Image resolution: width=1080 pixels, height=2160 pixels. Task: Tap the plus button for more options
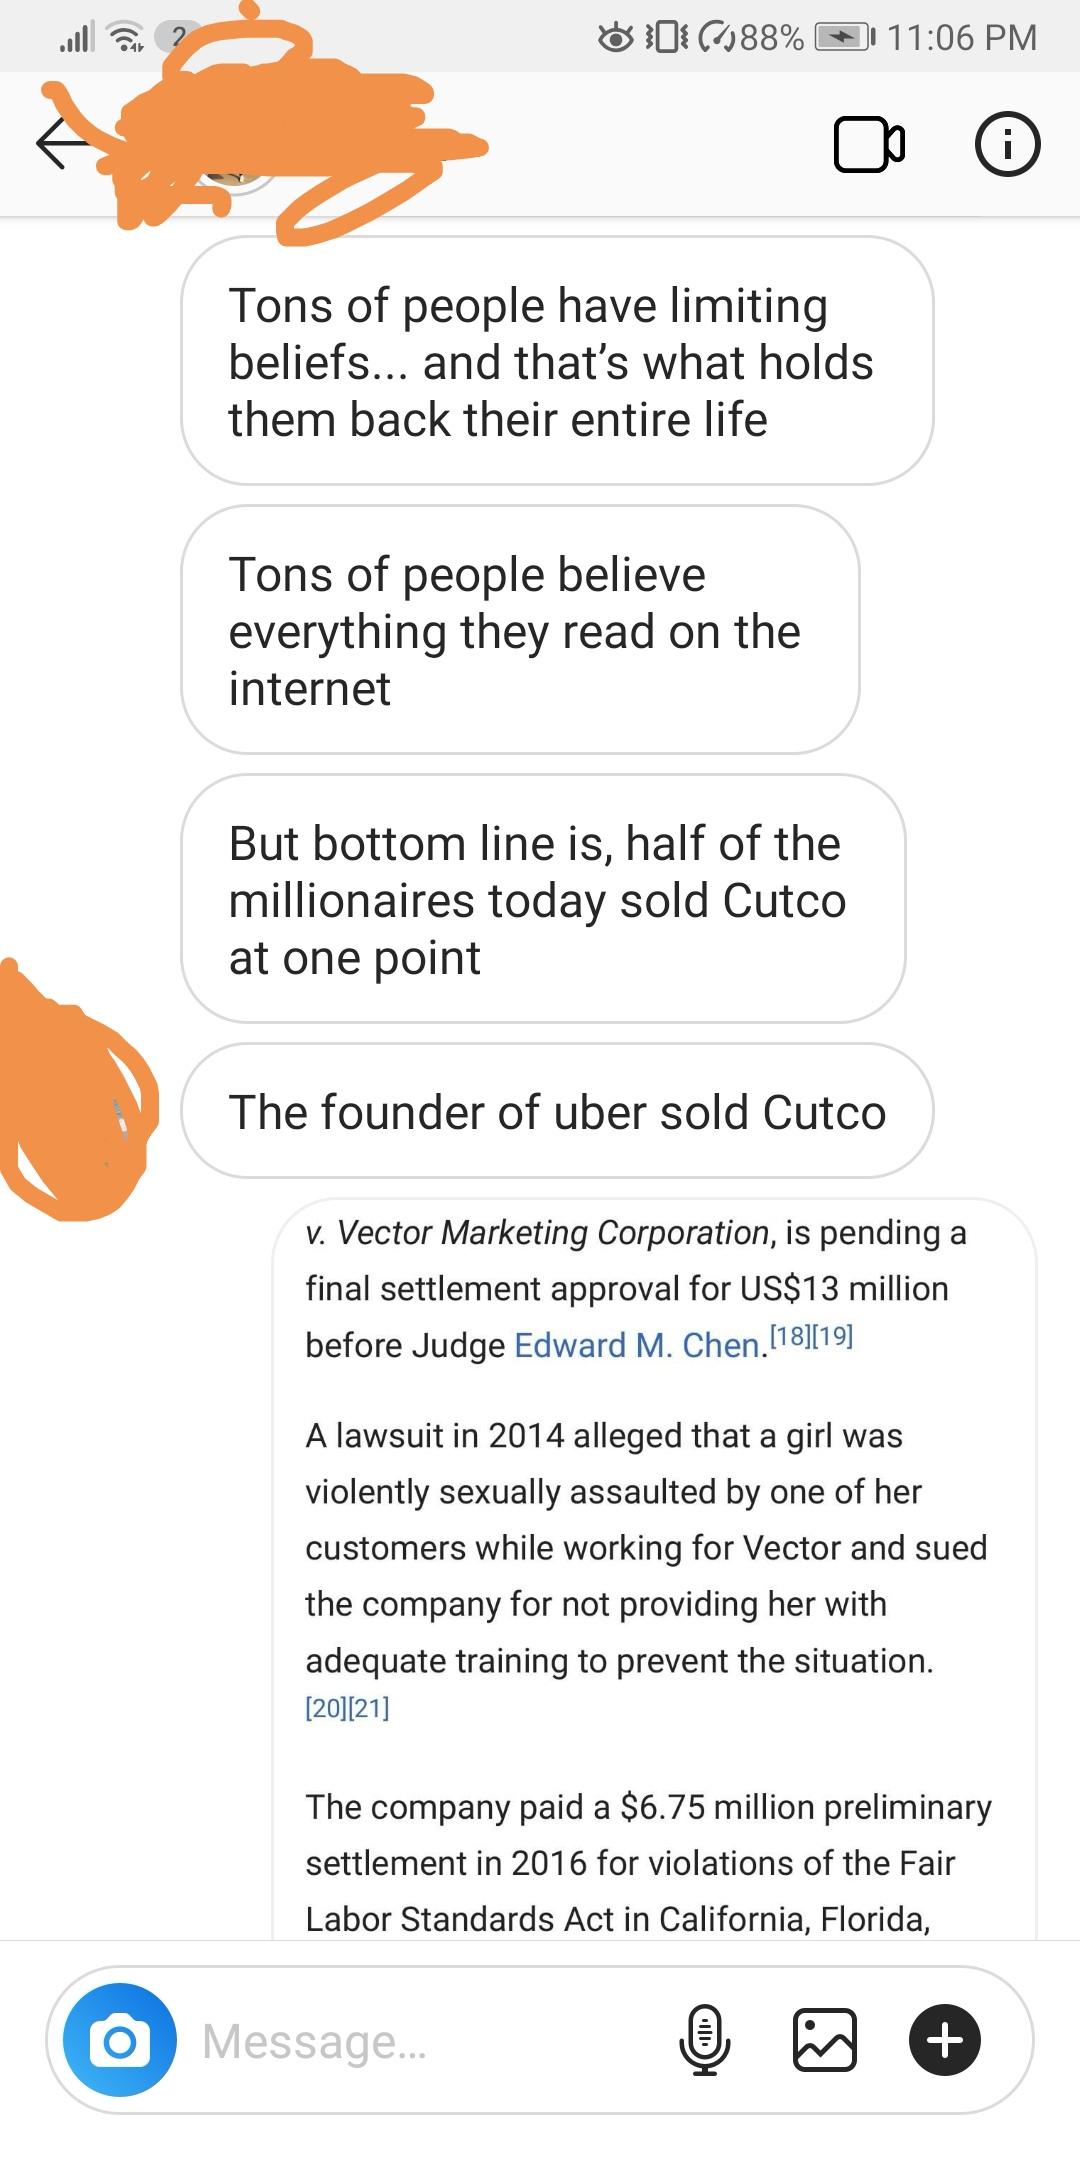[x=945, y=2040]
